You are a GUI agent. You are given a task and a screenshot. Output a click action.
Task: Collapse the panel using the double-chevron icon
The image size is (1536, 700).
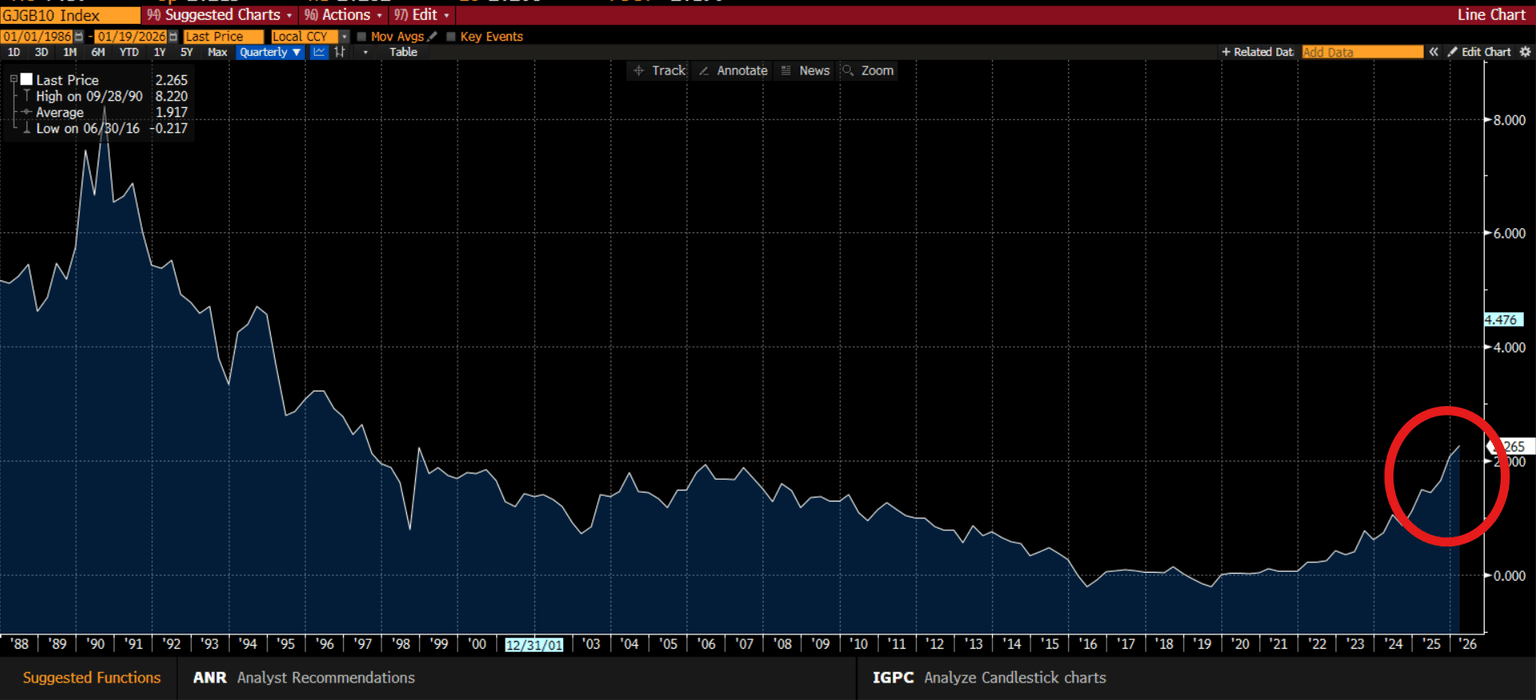click(1433, 51)
